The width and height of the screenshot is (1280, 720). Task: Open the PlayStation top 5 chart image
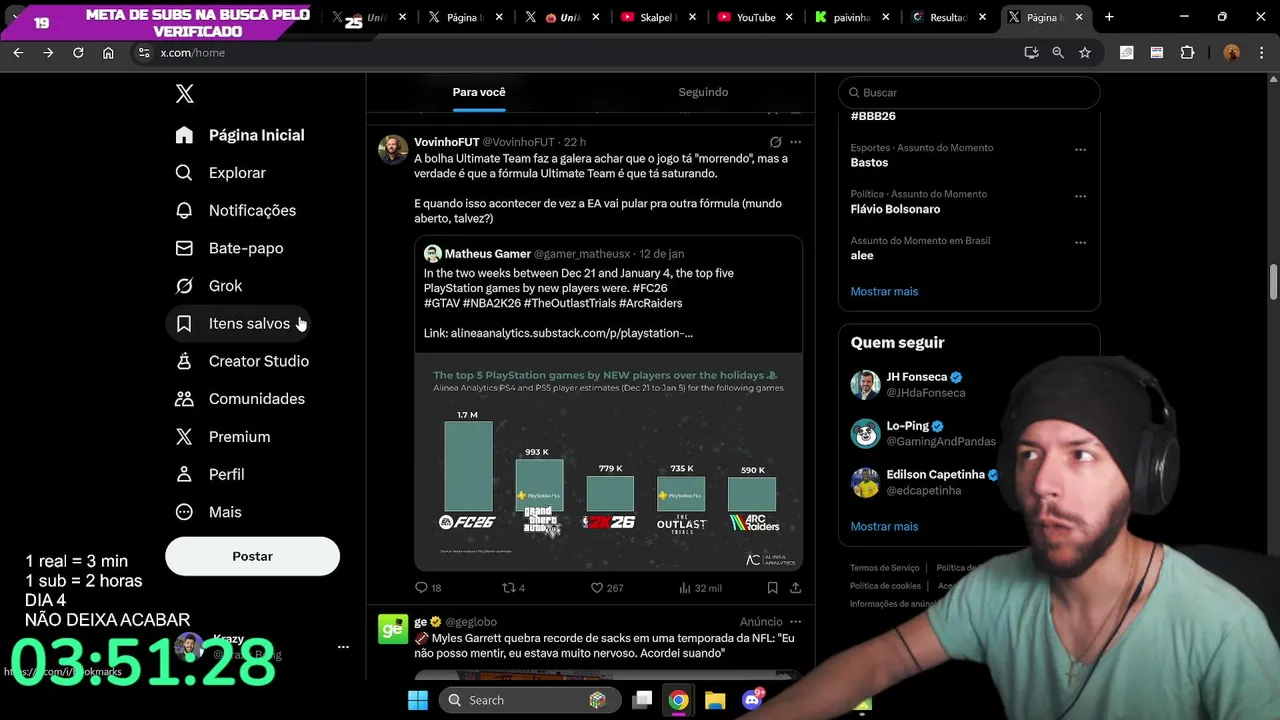(x=608, y=462)
